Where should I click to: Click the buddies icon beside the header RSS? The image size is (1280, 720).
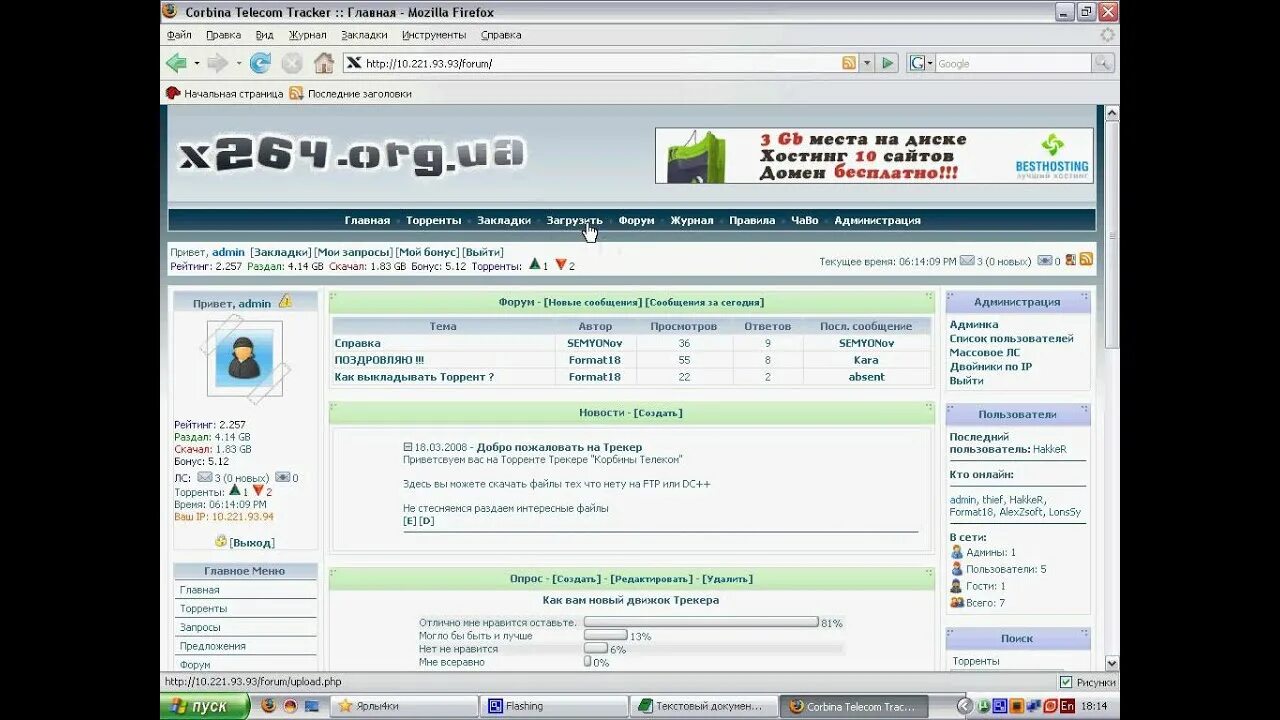point(1070,260)
